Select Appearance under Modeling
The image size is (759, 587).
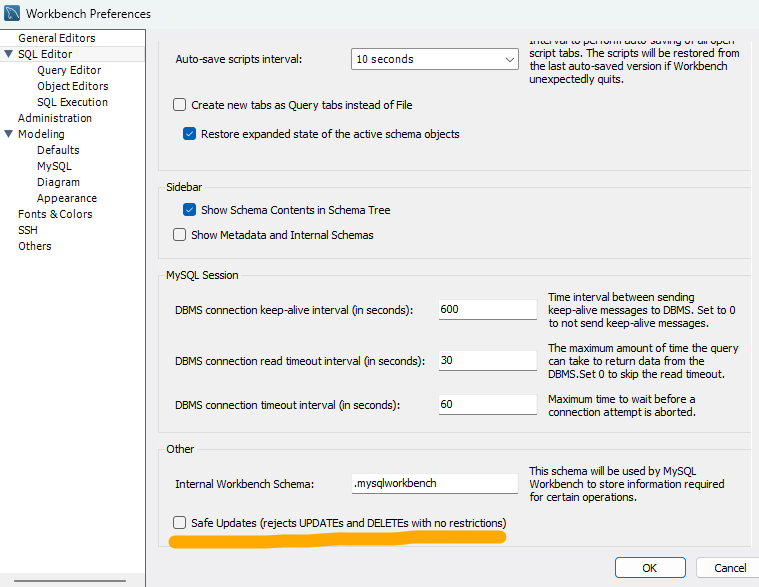pos(67,197)
